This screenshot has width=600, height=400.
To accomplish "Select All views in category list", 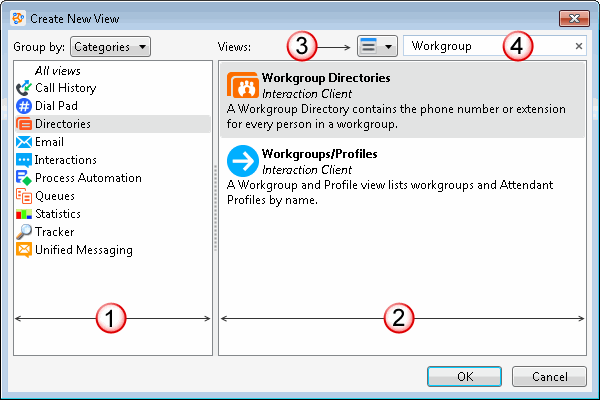I will click(x=60, y=70).
